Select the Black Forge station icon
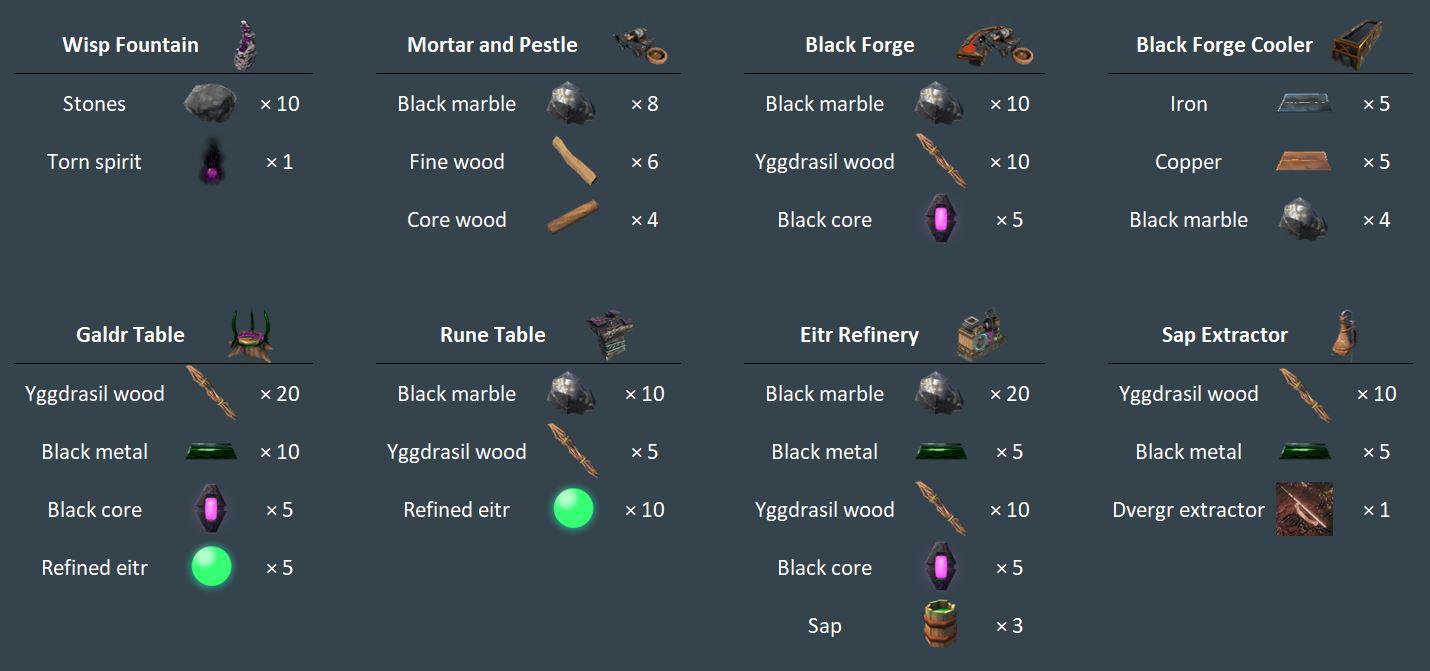Image resolution: width=1430 pixels, height=671 pixels. [x=994, y=46]
